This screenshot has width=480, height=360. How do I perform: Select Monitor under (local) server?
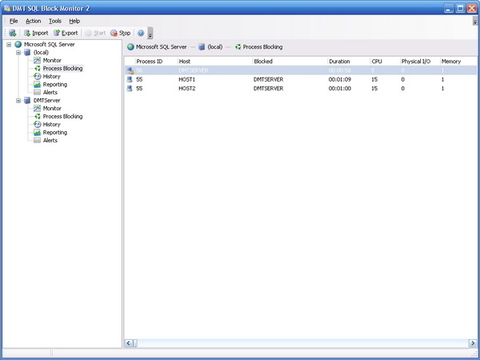pyautogui.click(x=52, y=60)
